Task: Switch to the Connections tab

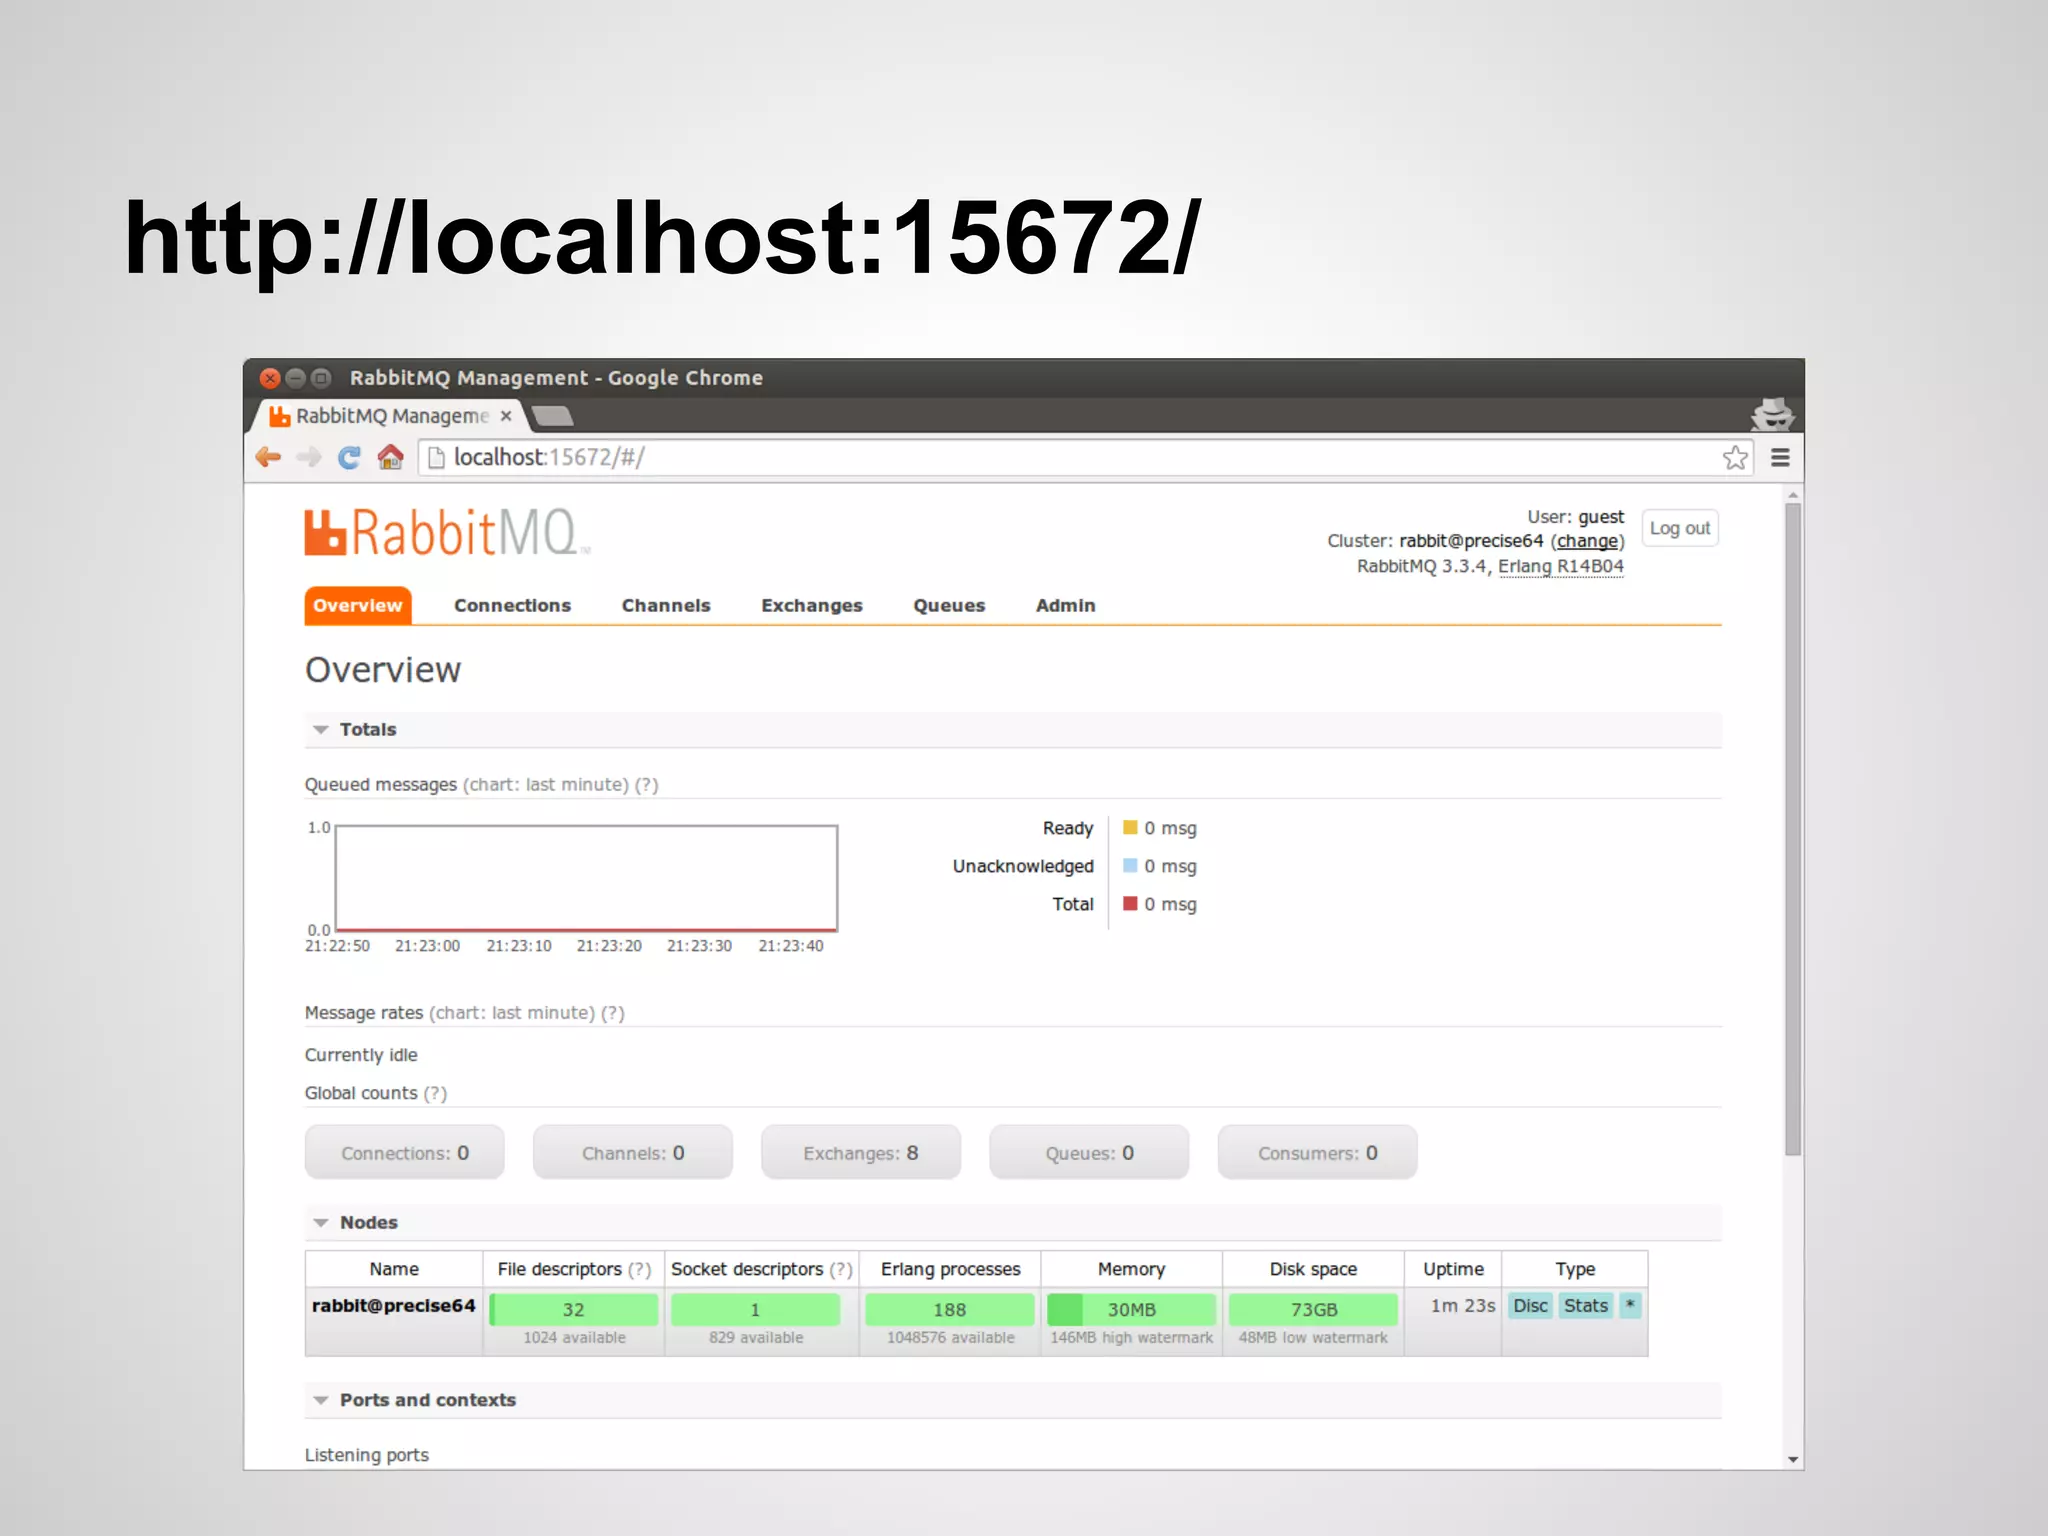Action: pyautogui.click(x=512, y=605)
